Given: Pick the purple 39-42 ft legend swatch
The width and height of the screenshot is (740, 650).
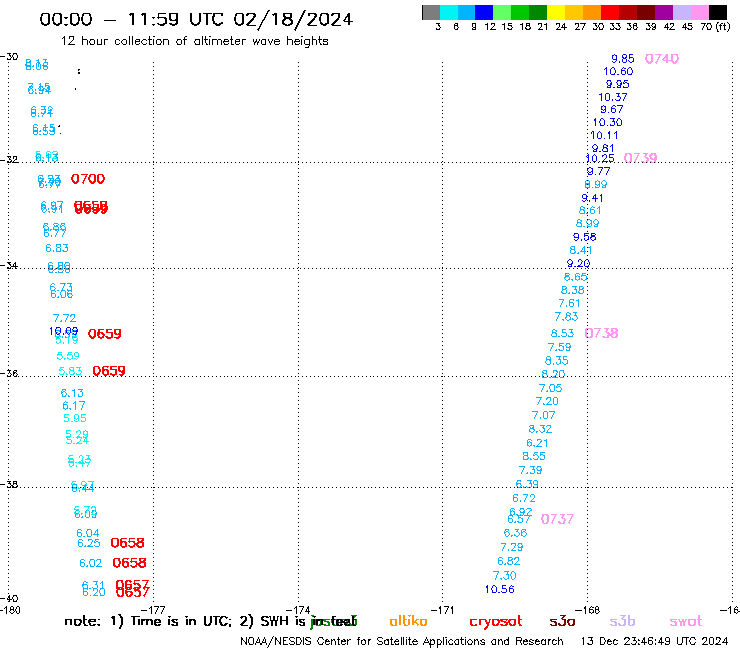Looking at the screenshot, I should (663, 12).
